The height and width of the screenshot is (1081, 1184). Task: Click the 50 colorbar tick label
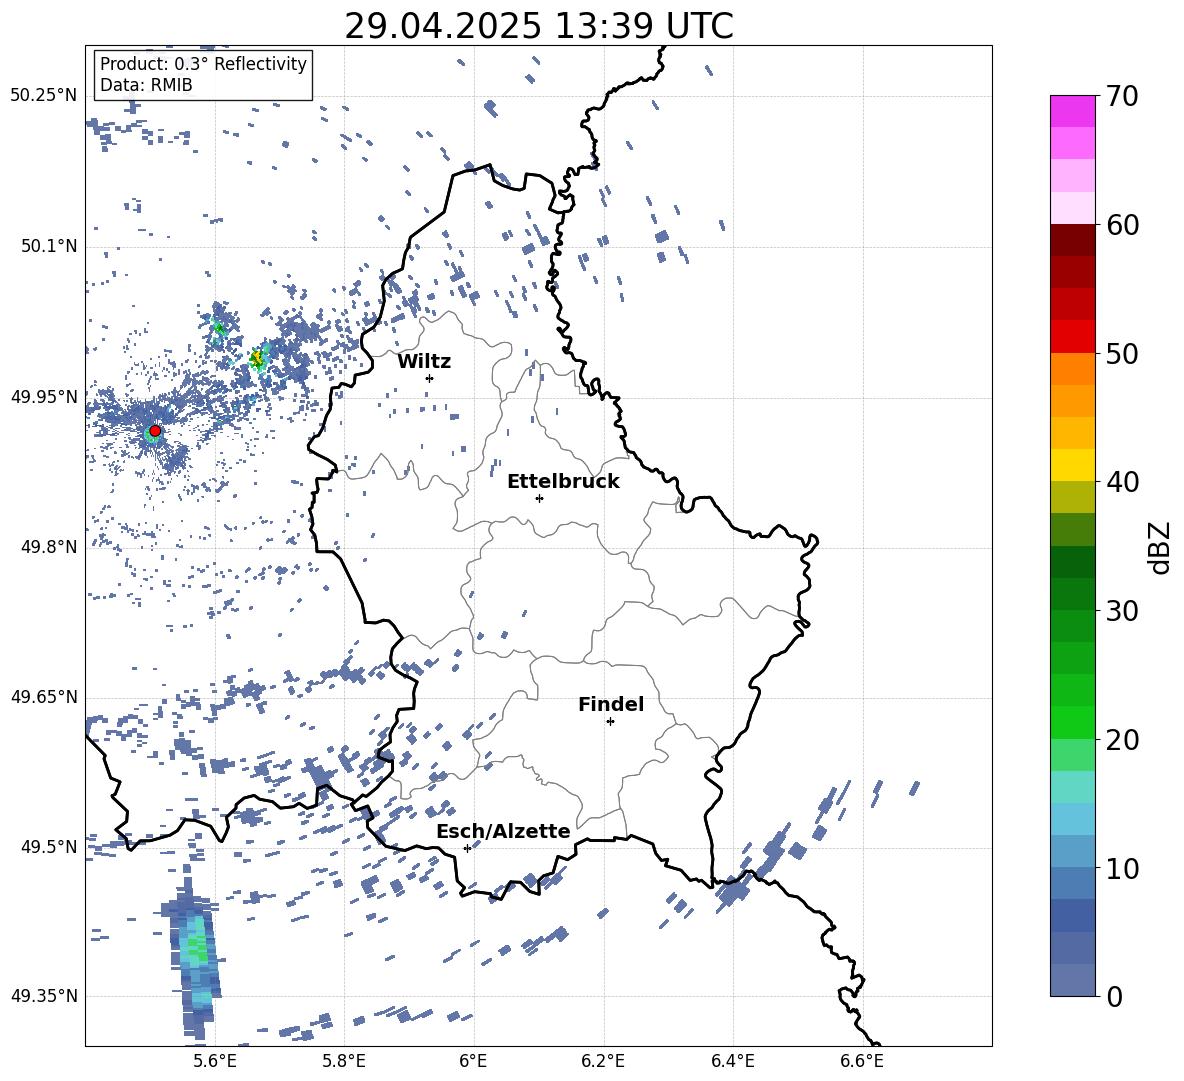(x=1122, y=354)
